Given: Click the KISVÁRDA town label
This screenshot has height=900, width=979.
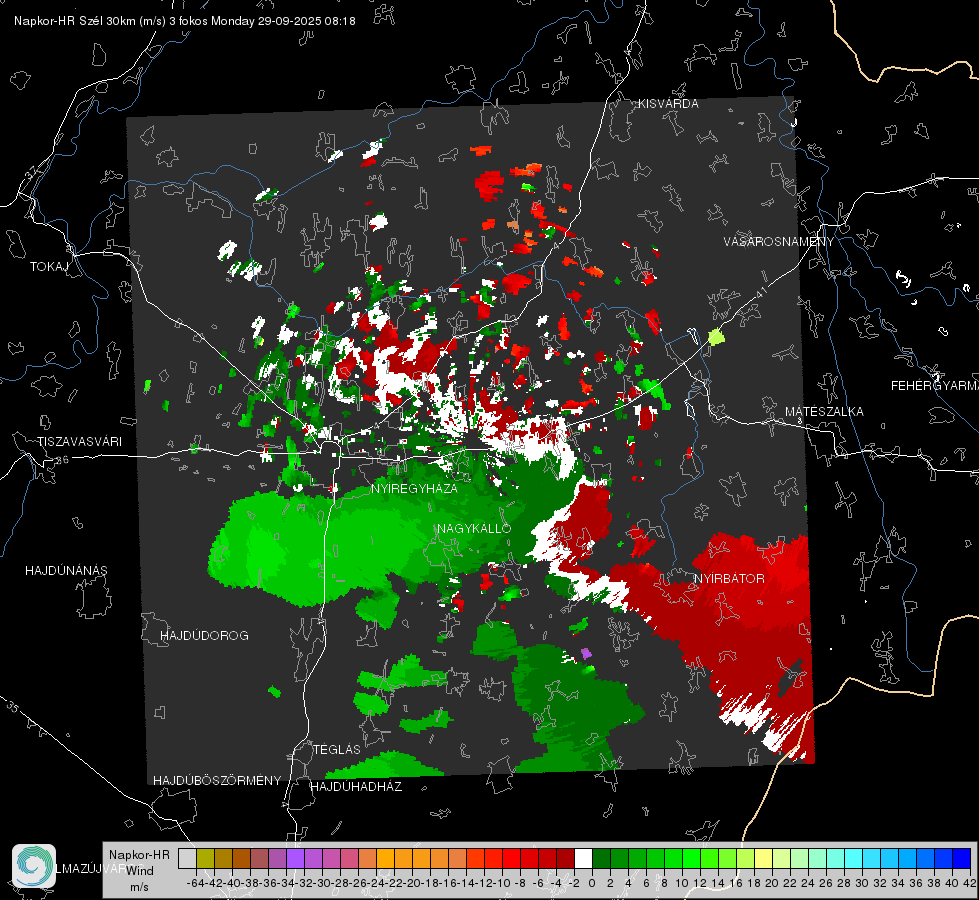Looking at the screenshot, I should pos(668,104).
